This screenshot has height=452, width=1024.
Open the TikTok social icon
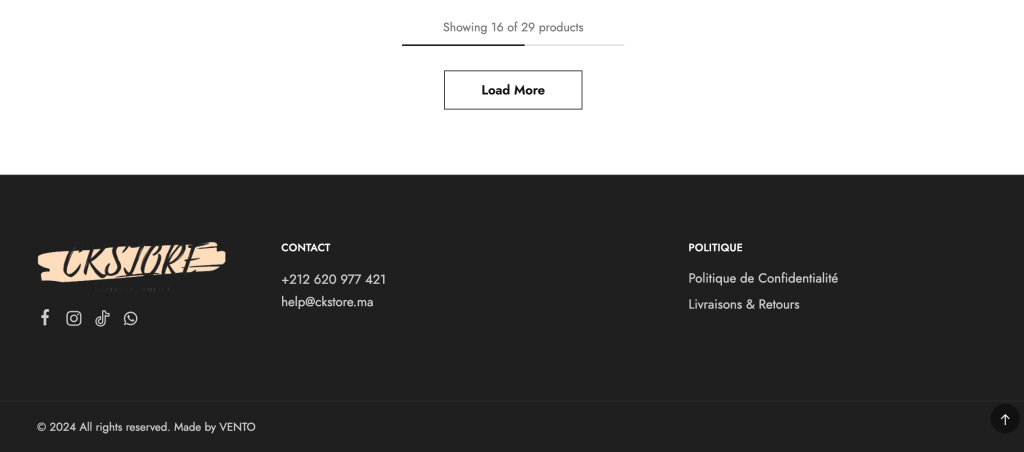(x=103, y=318)
